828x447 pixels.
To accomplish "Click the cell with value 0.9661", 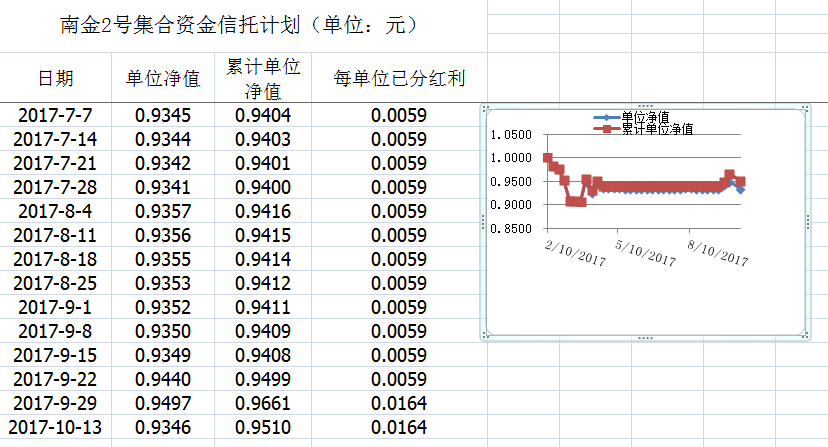I will pyautogui.click(x=263, y=403).
